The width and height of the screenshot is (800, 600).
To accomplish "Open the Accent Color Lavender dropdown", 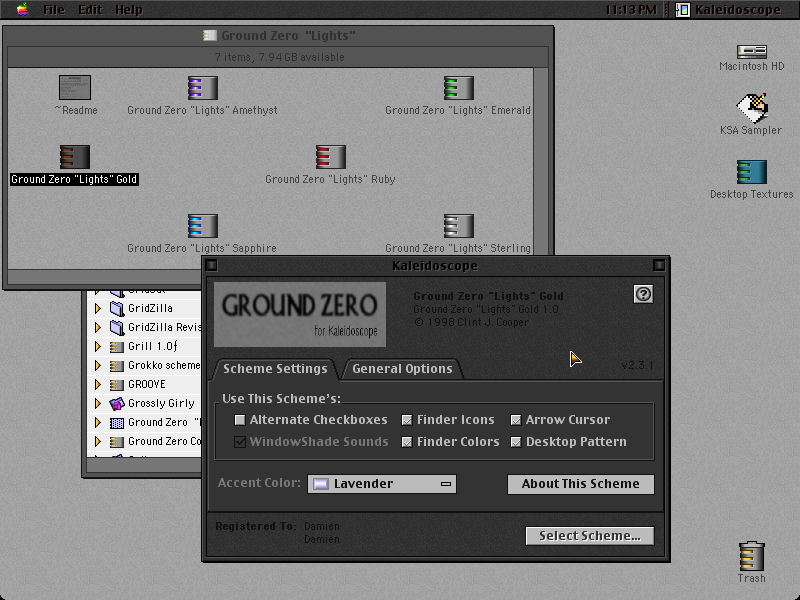I will tap(382, 484).
